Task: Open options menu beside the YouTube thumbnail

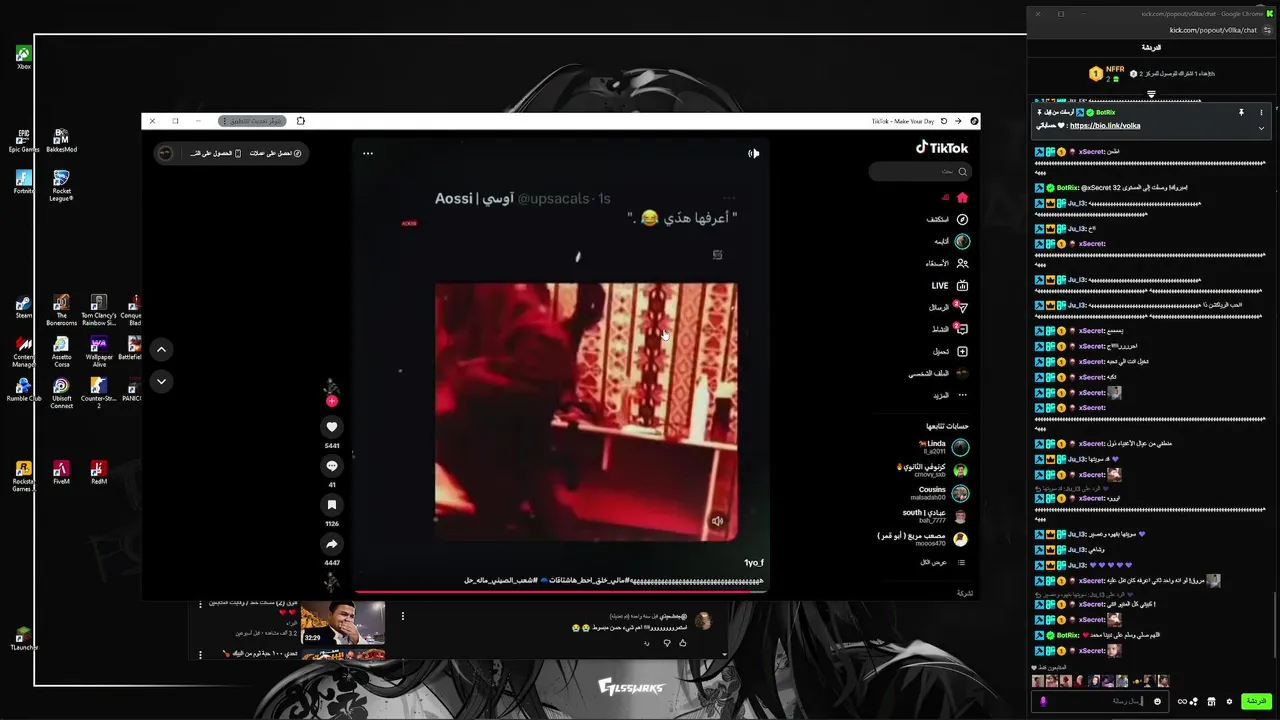Action: [x=403, y=616]
